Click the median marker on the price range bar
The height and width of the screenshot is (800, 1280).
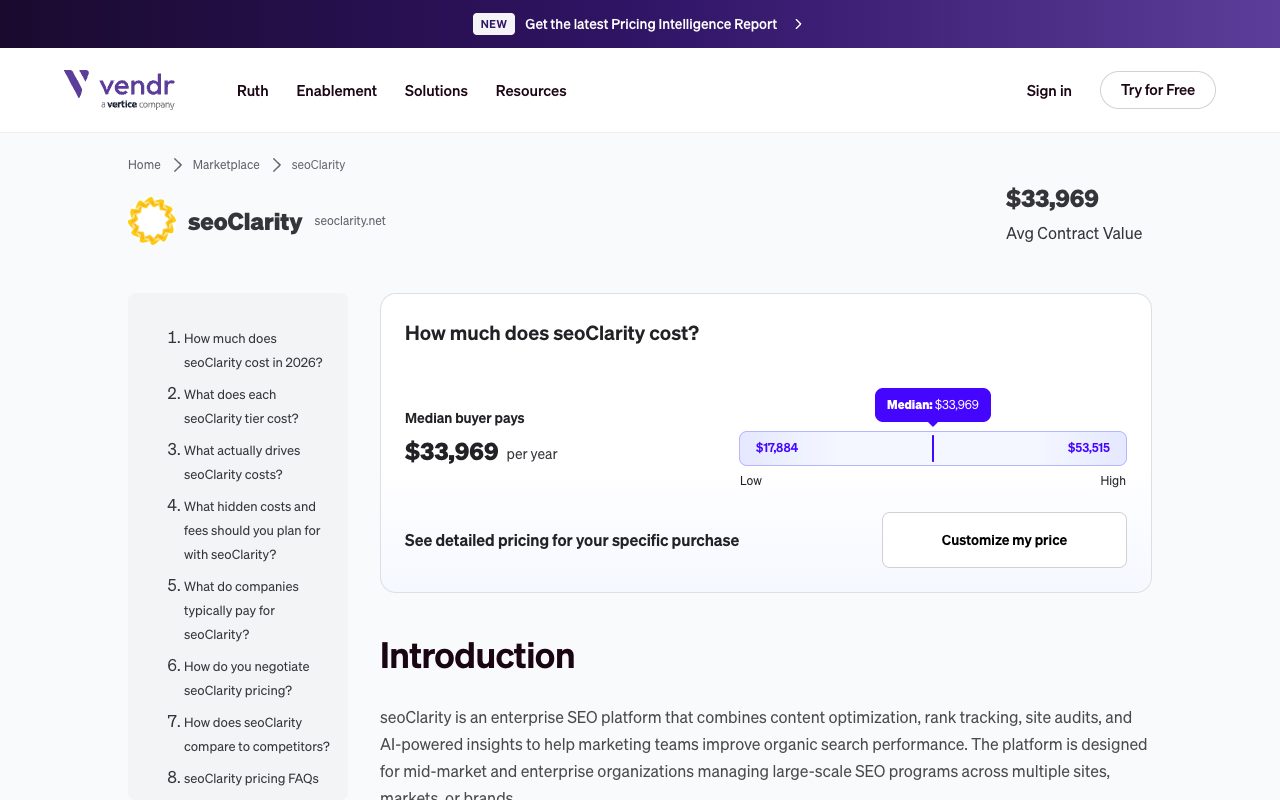(x=933, y=448)
